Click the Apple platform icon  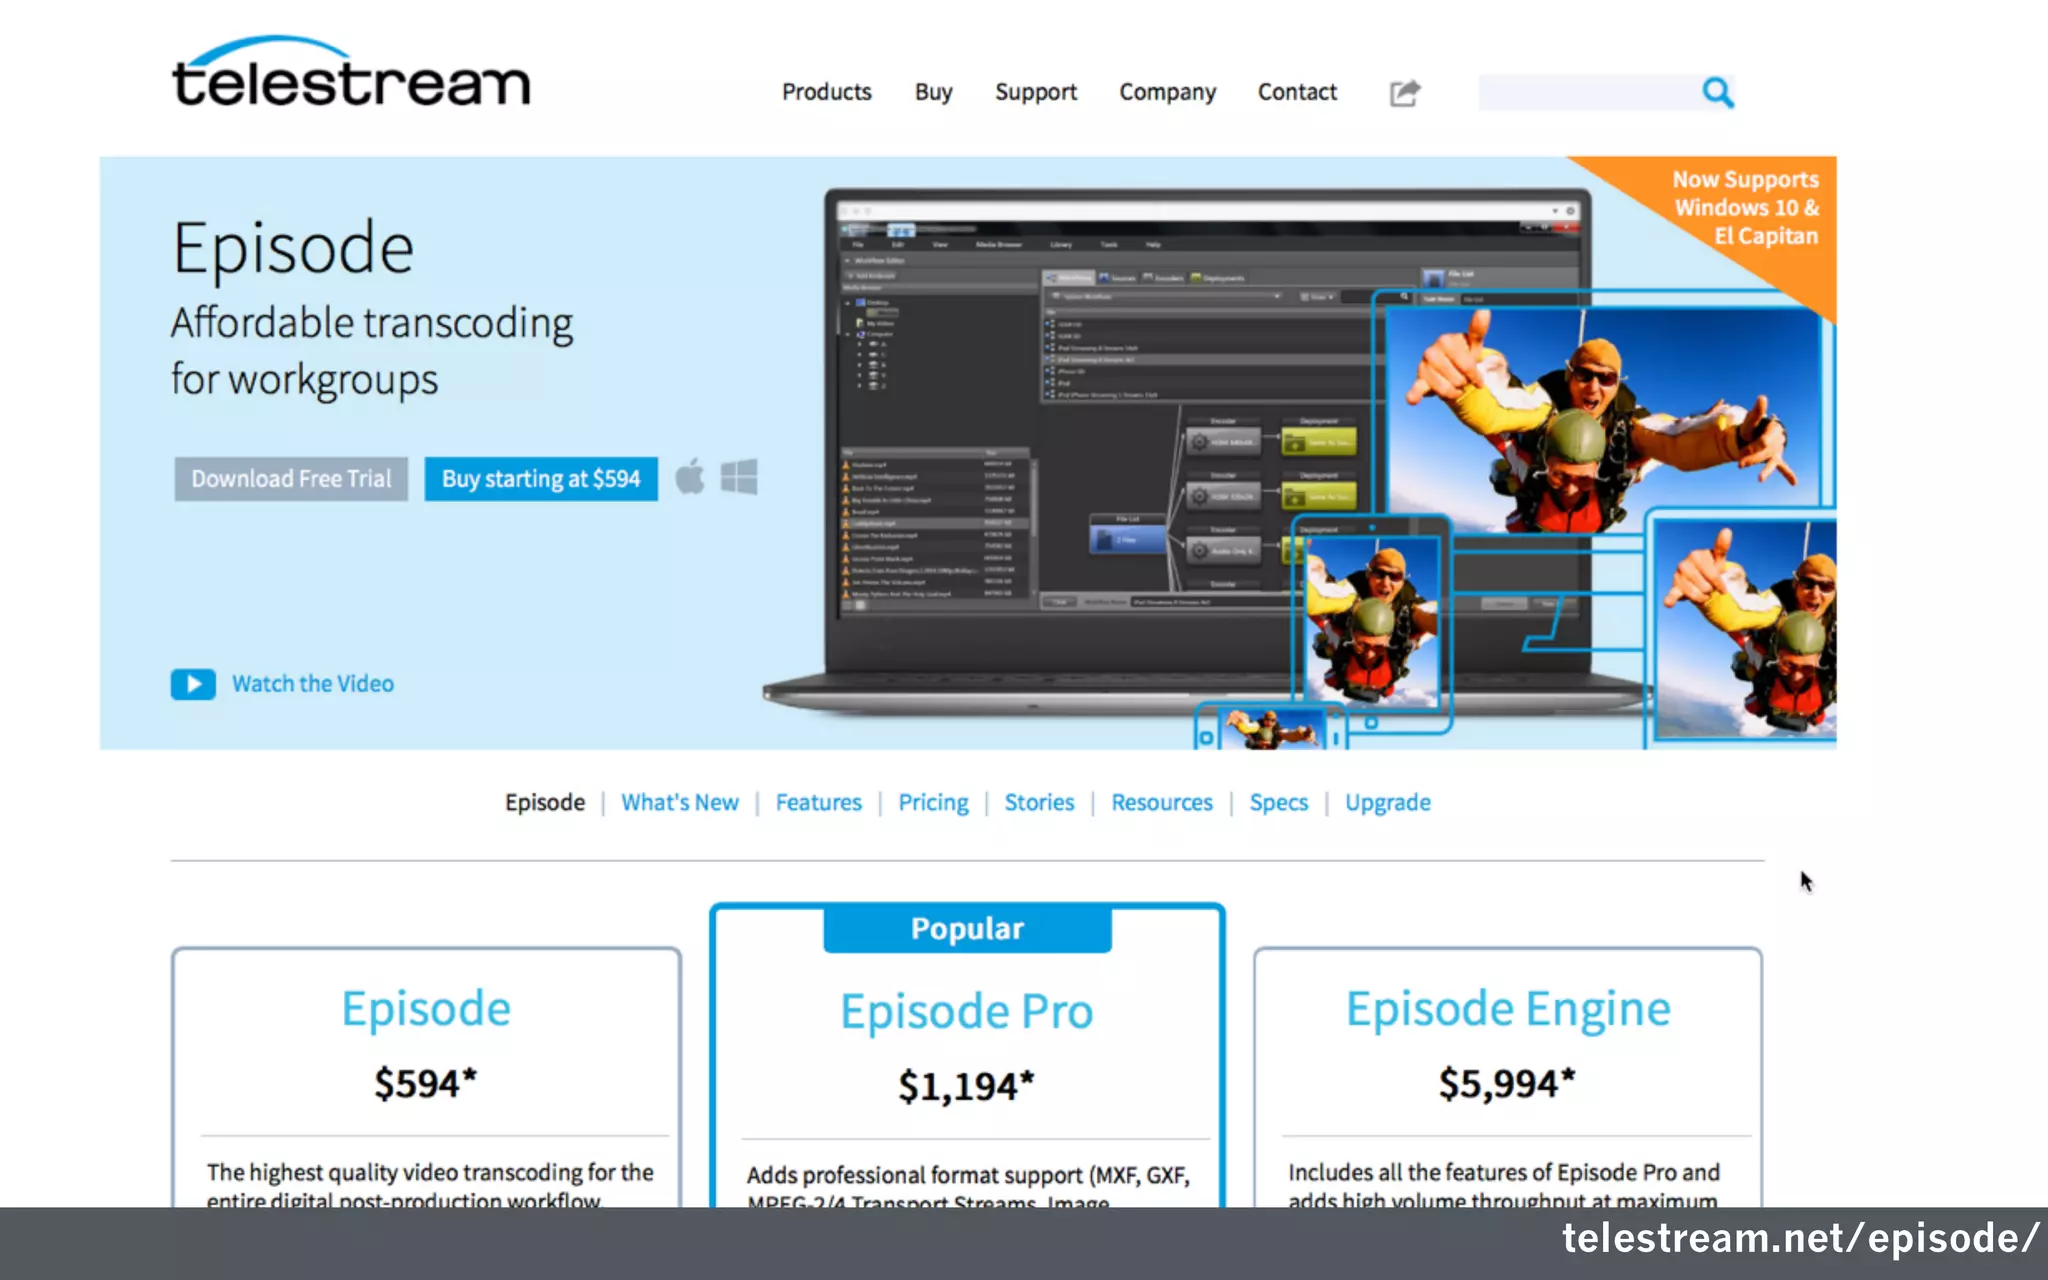(689, 476)
